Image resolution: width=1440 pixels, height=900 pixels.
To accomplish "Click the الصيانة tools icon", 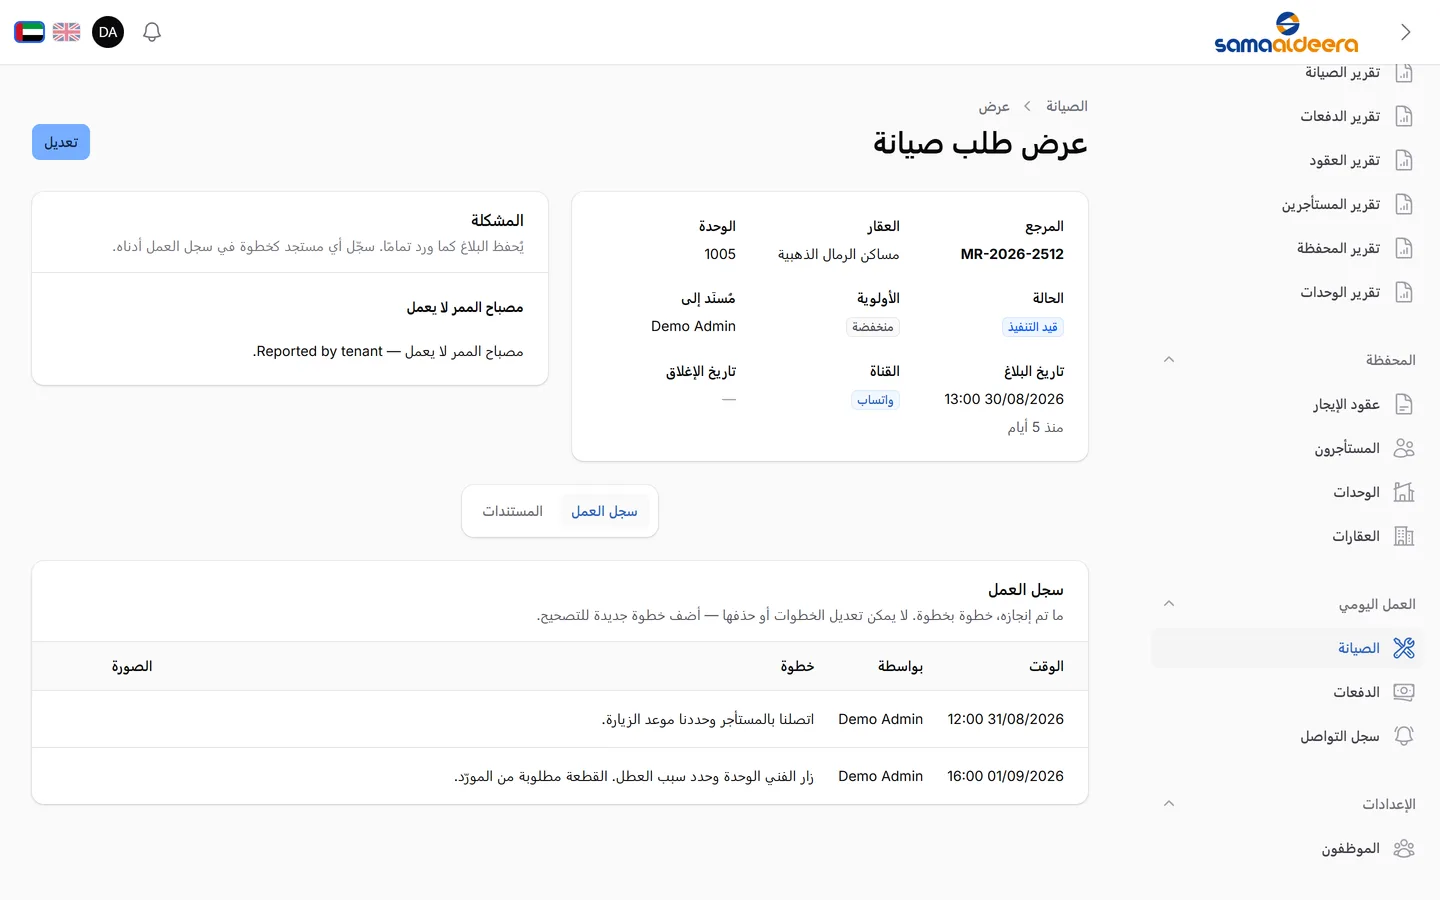I will [x=1404, y=648].
